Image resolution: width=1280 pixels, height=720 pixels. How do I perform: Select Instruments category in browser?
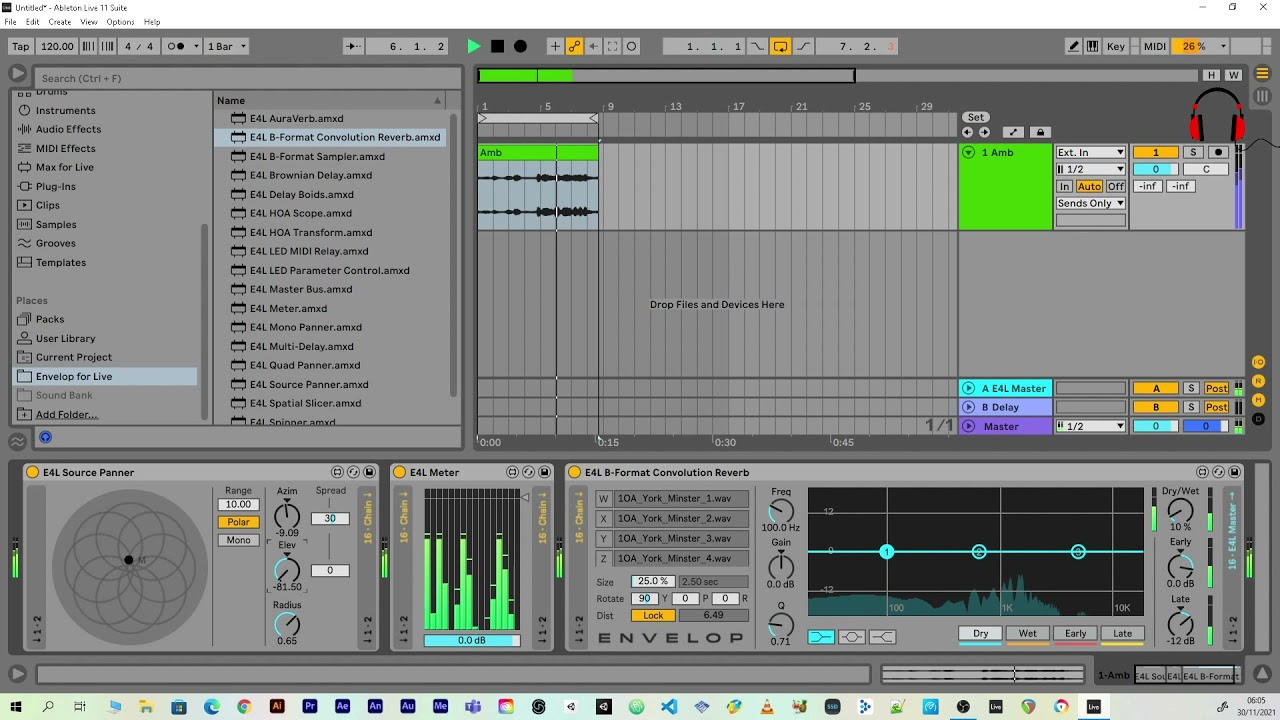tap(66, 110)
